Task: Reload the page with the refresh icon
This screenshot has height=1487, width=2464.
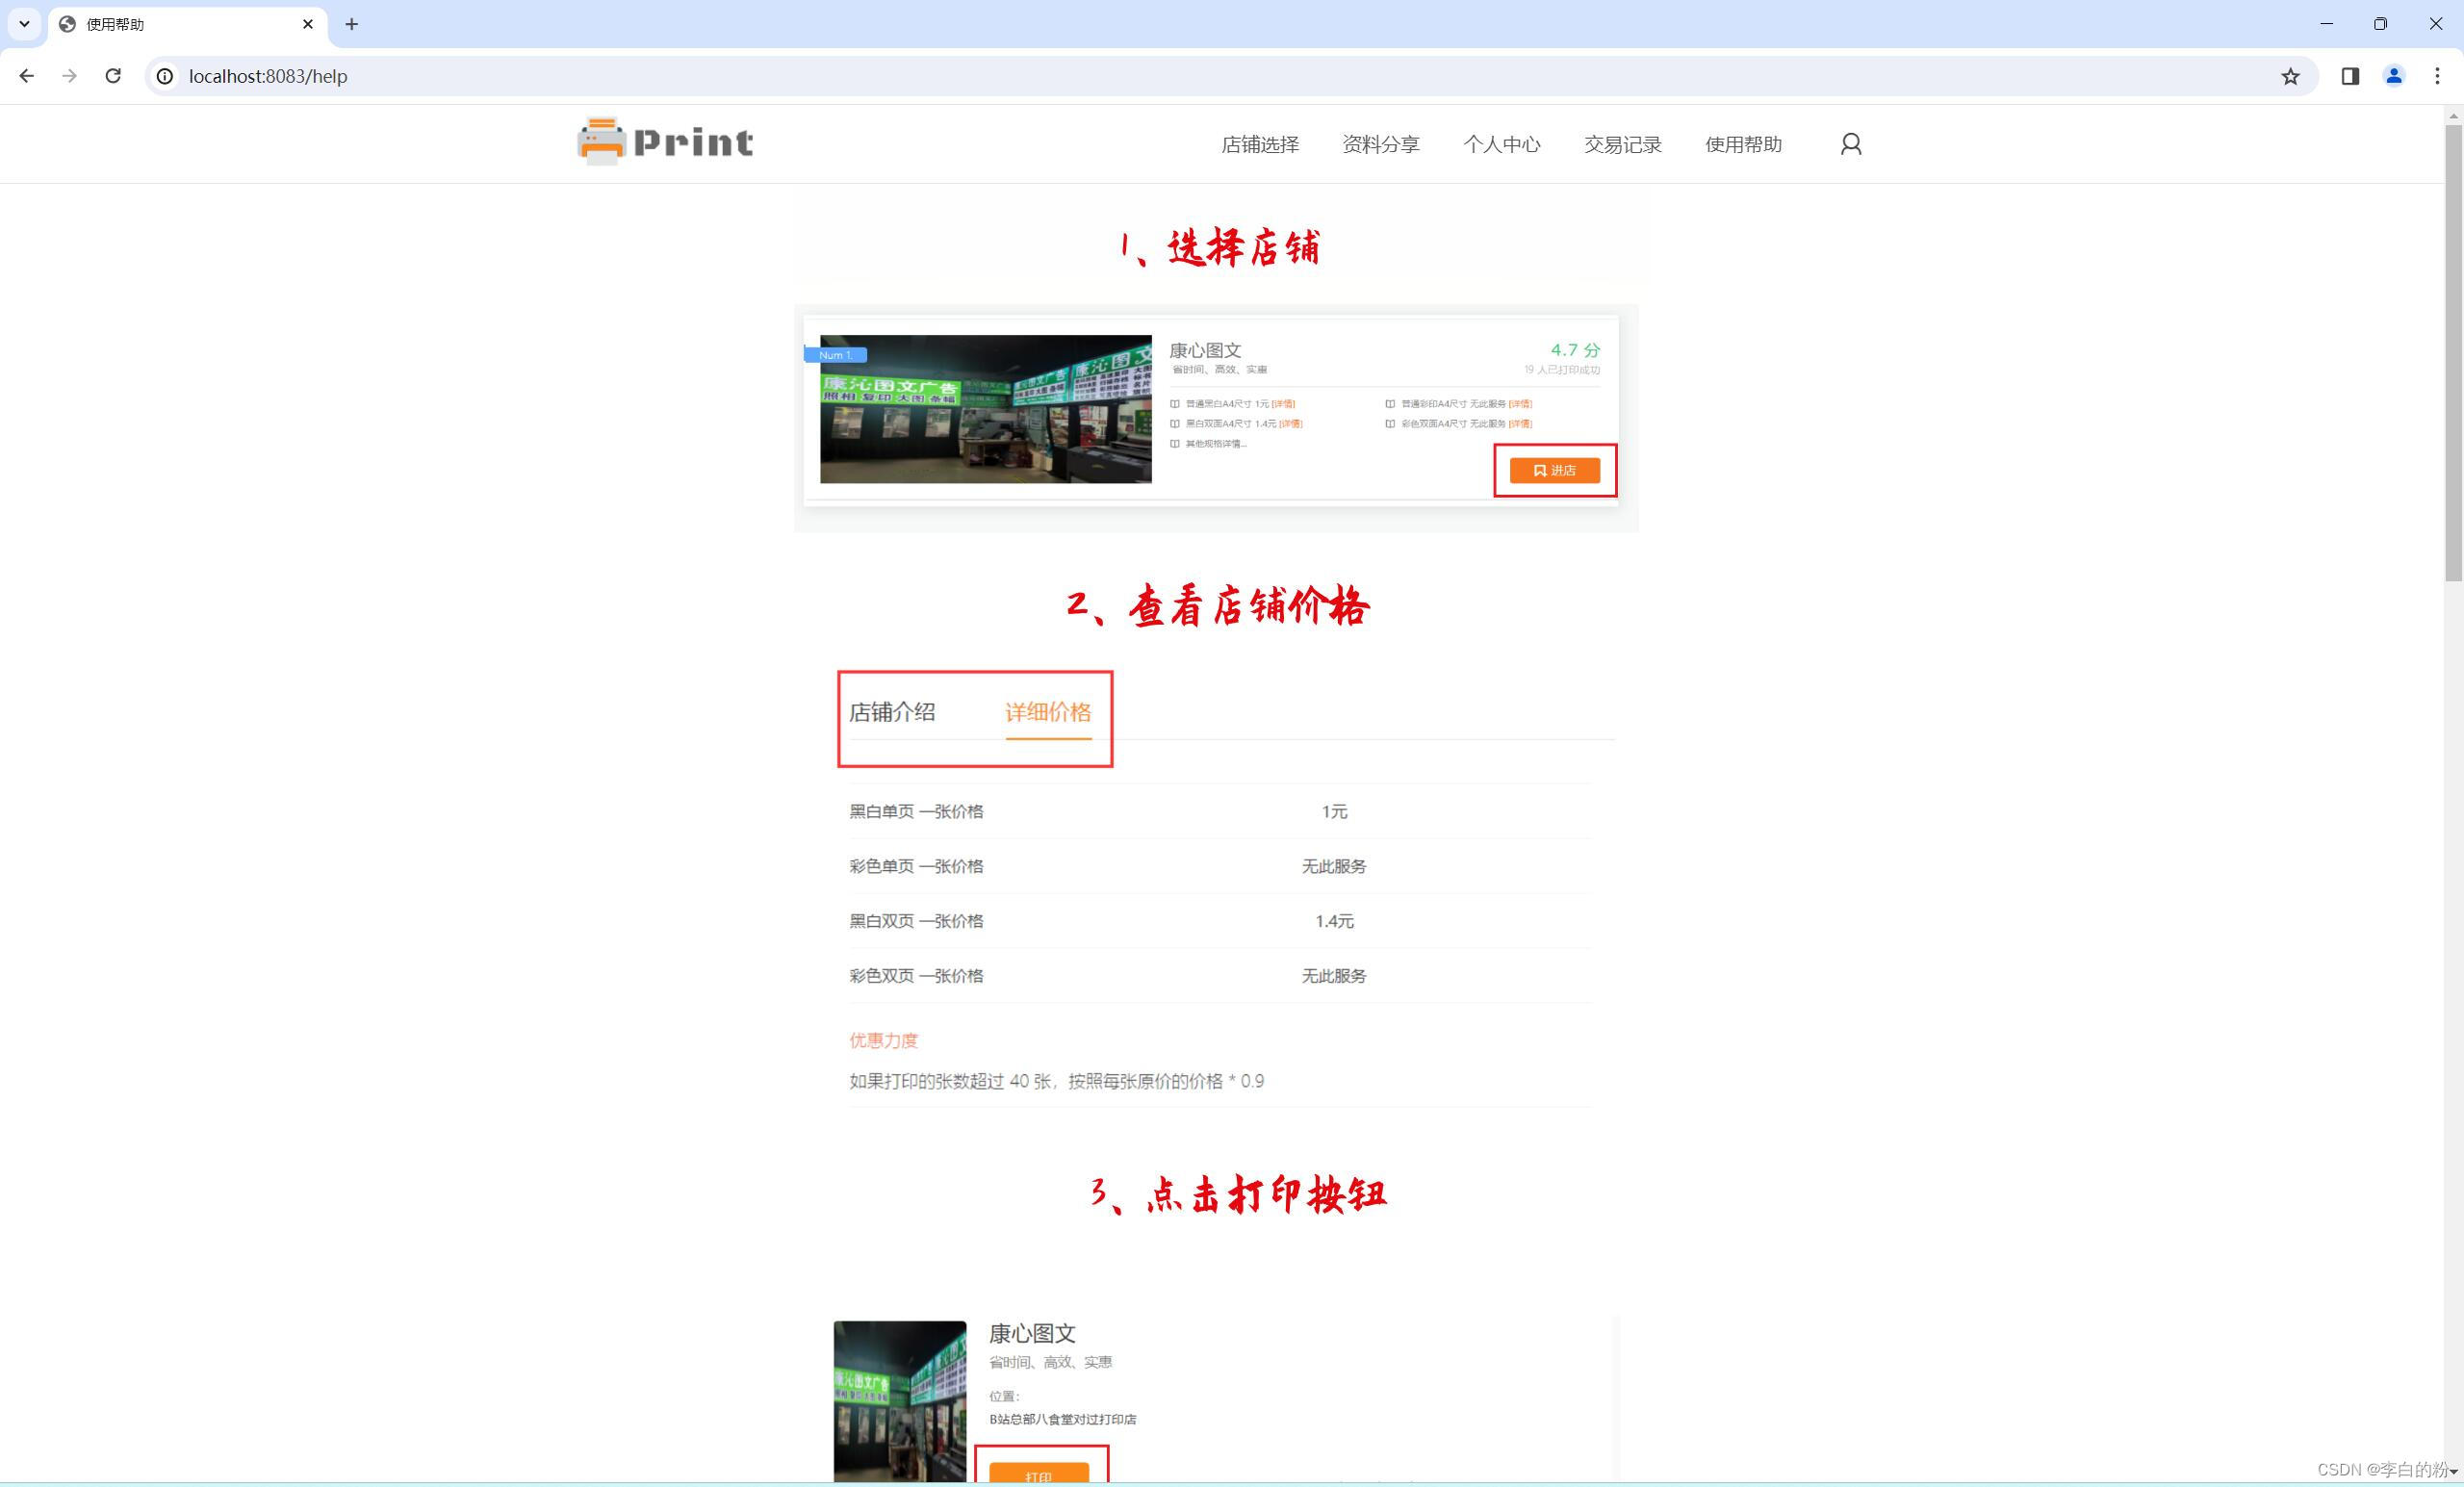Action: point(113,76)
